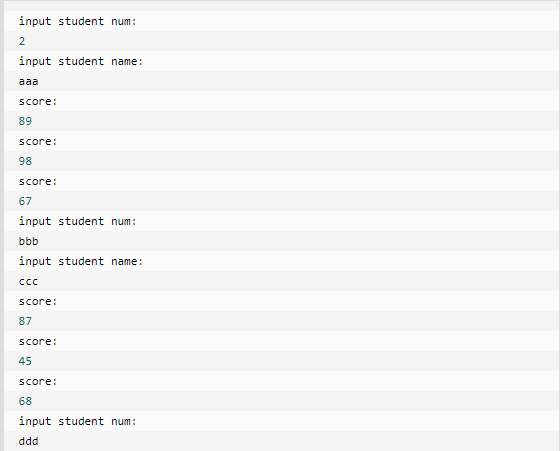Viewport: 560px width, 451px height.
Task: Click the score value 67
Action: pos(25,201)
